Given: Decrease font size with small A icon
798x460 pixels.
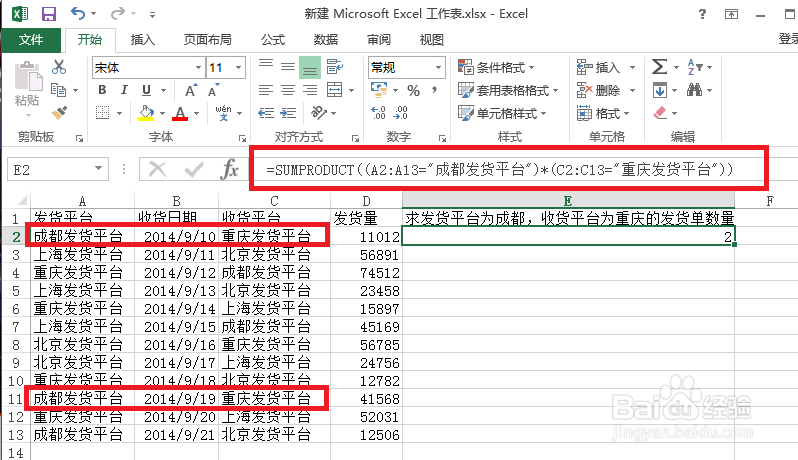Looking at the screenshot, I should pyautogui.click(x=213, y=91).
